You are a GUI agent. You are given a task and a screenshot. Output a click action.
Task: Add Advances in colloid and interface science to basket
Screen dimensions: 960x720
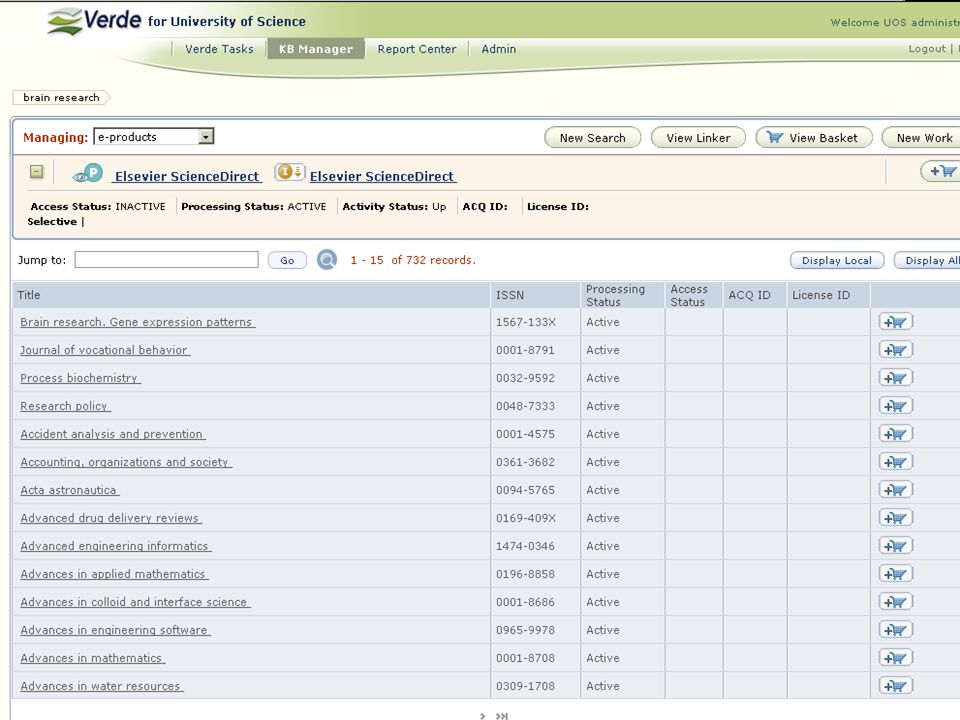tap(896, 602)
